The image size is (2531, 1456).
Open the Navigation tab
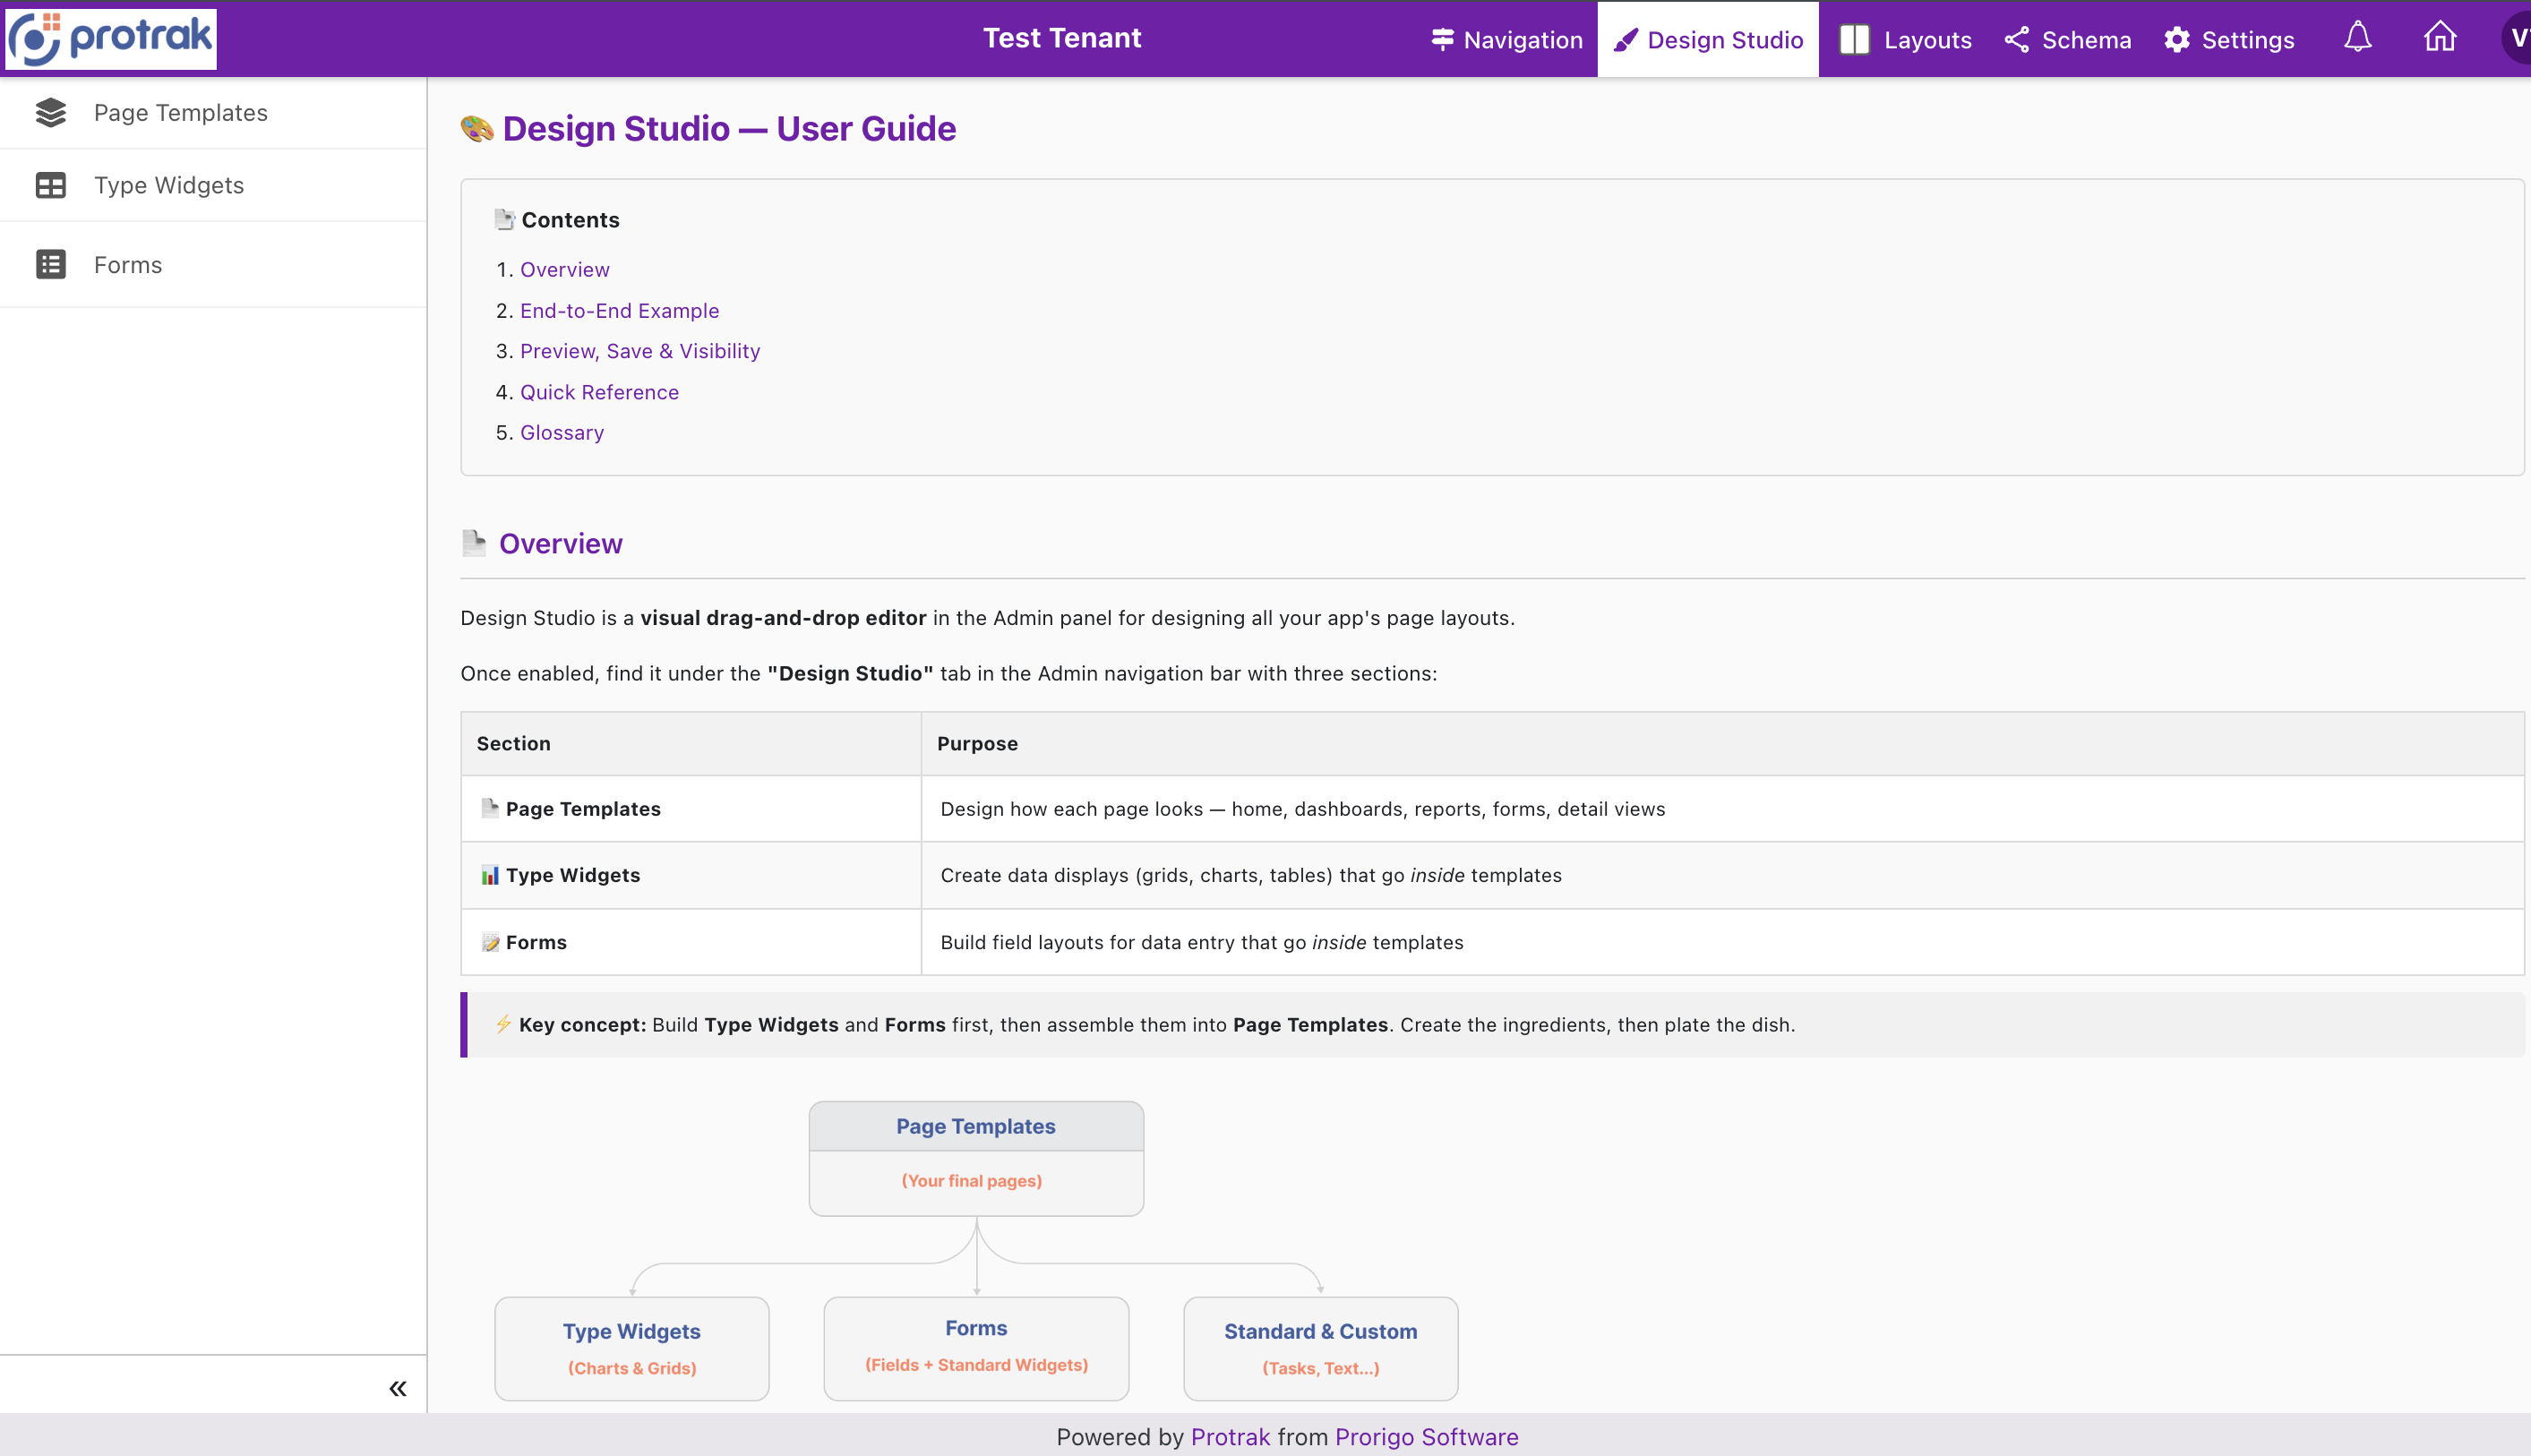(x=1507, y=39)
